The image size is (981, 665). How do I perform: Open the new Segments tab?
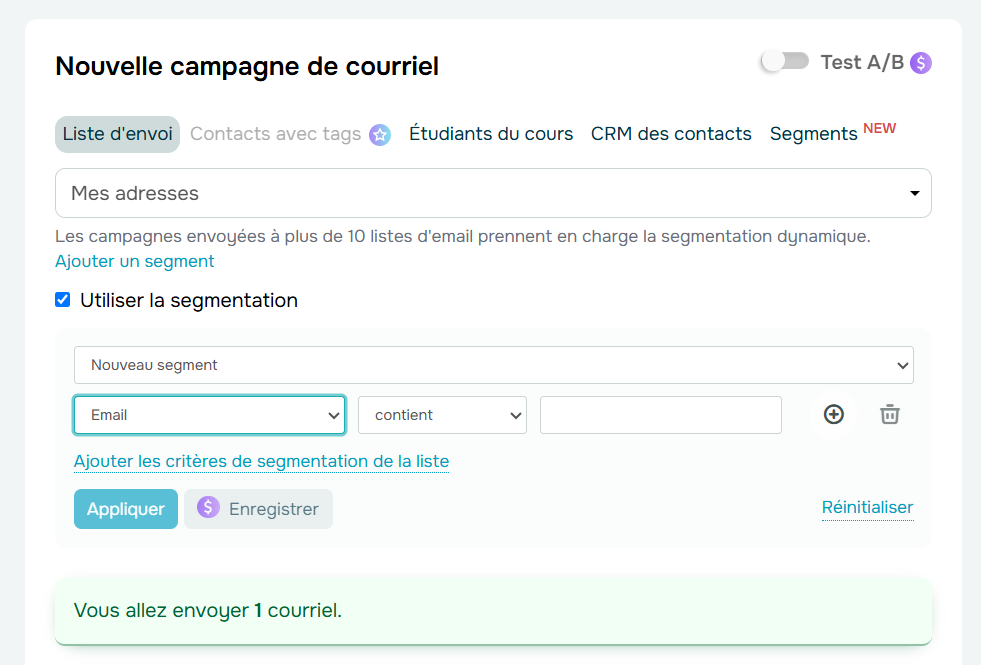coord(813,133)
